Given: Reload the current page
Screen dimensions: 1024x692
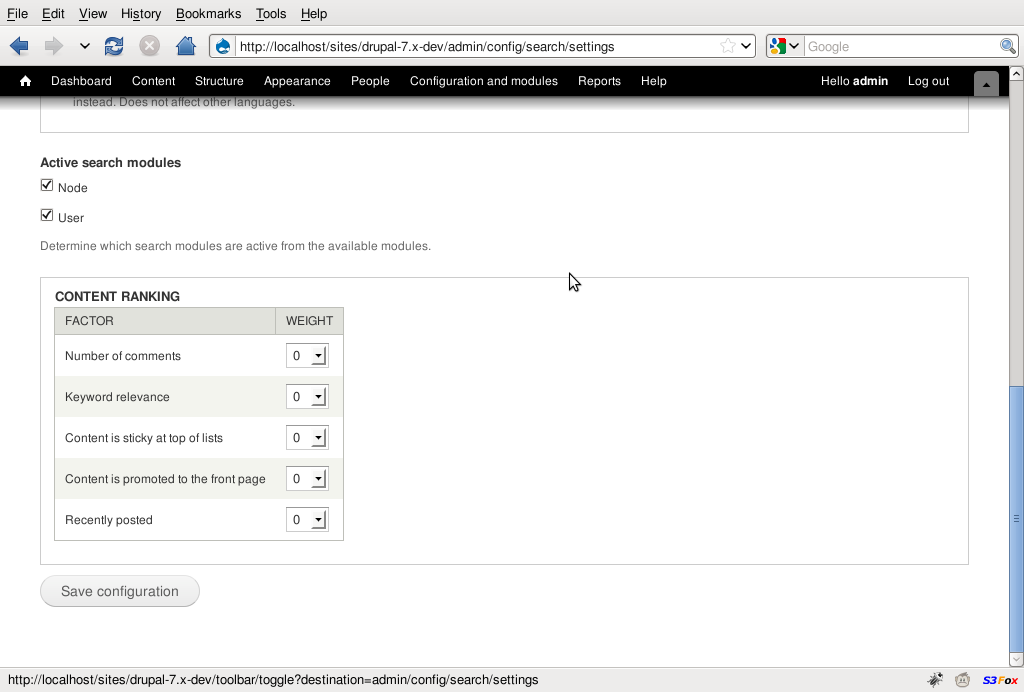Looking at the screenshot, I should coord(113,45).
